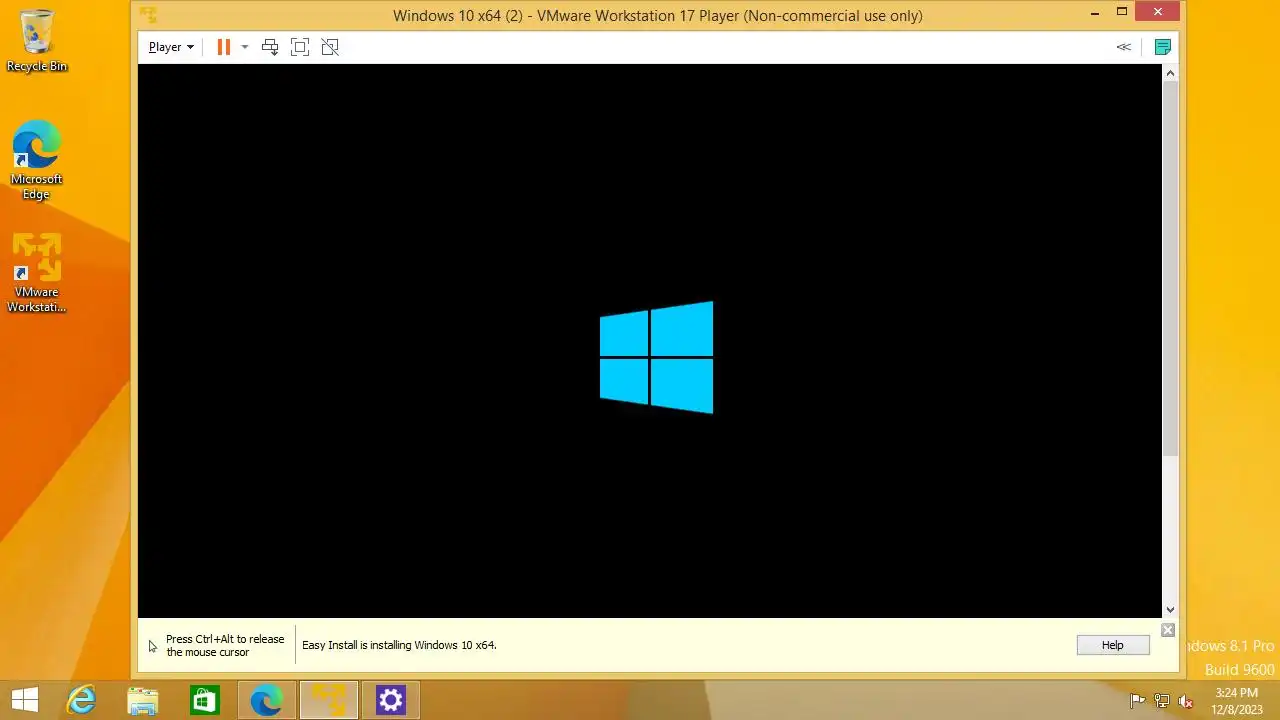Open File Explorer from the taskbar
This screenshot has height=720, width=1280.
(143, 700)
